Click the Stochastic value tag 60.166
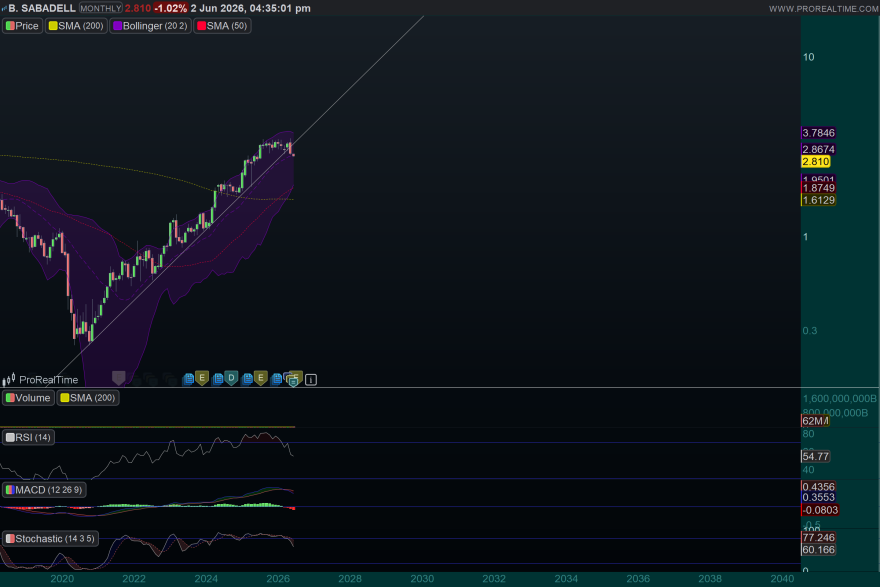The width and height of the screenshot is (880, 587). [818, 549]
